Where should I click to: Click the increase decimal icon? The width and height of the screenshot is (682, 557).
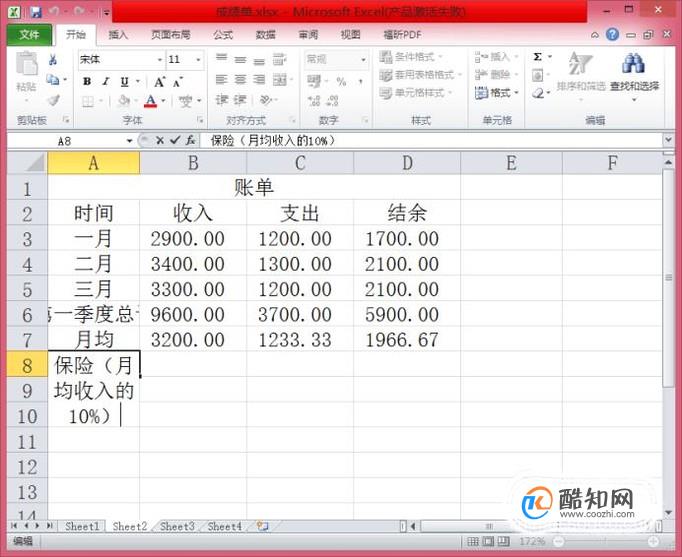[314, 101]
